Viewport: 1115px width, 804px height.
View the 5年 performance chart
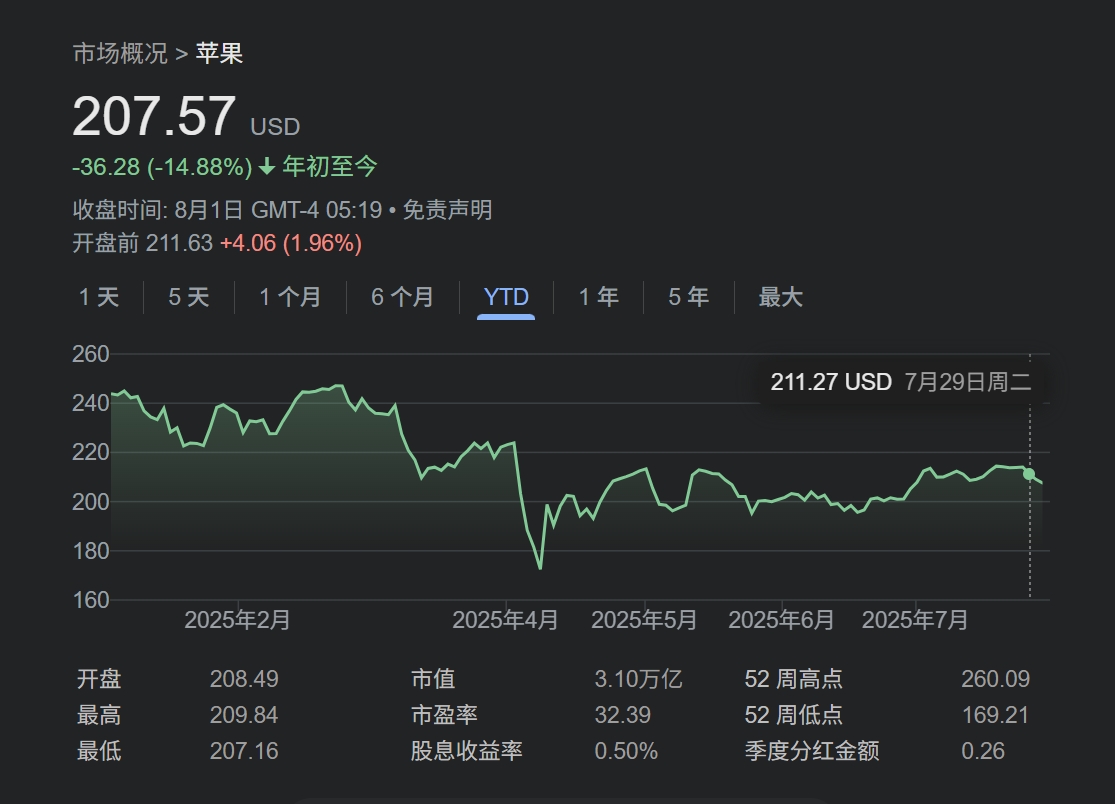pyautogui.click(x=686, y=297)
